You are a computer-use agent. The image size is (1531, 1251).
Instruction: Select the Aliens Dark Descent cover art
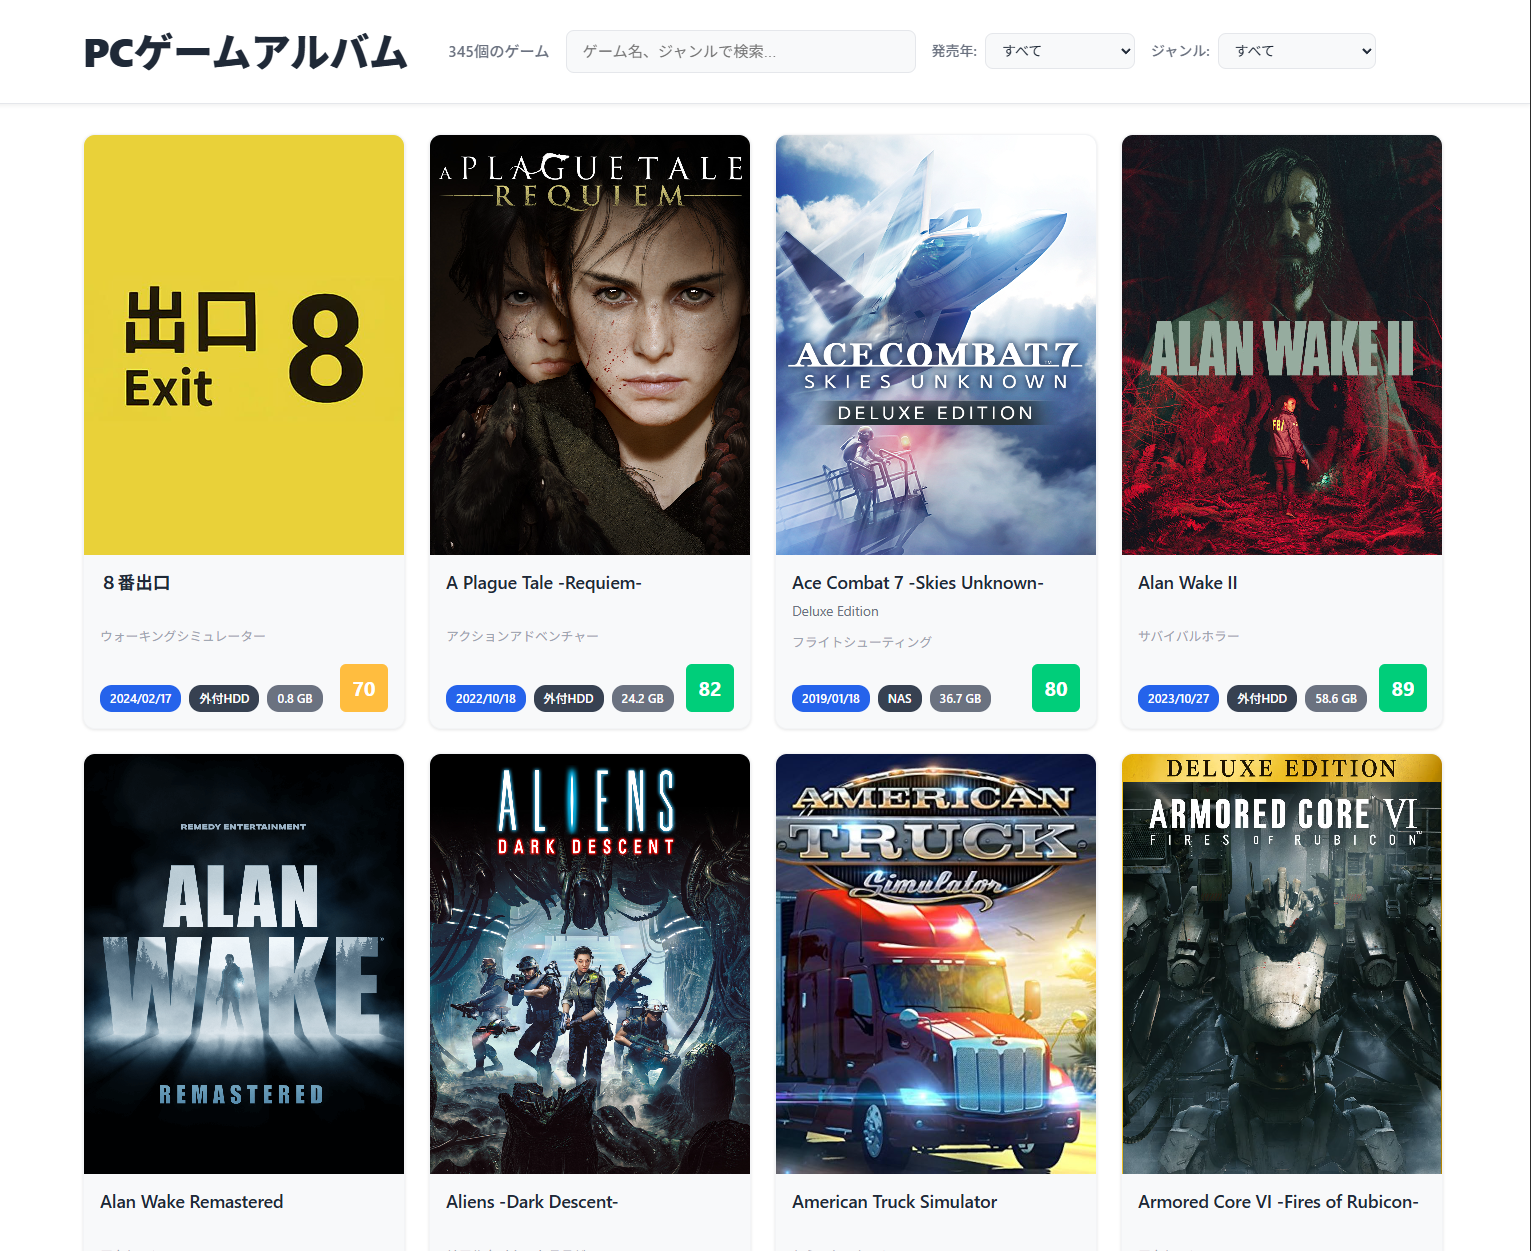589,963
